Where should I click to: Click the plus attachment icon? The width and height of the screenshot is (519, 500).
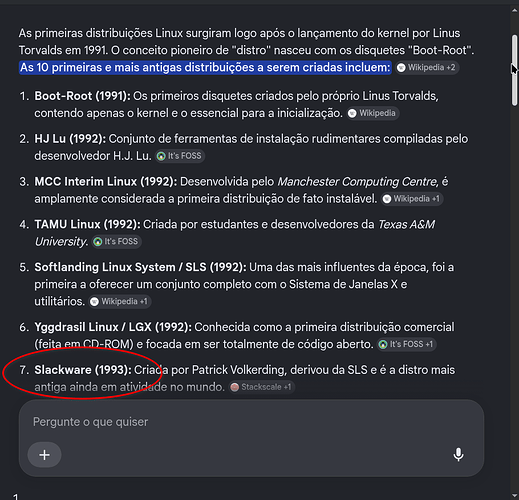tap(44, 455)
